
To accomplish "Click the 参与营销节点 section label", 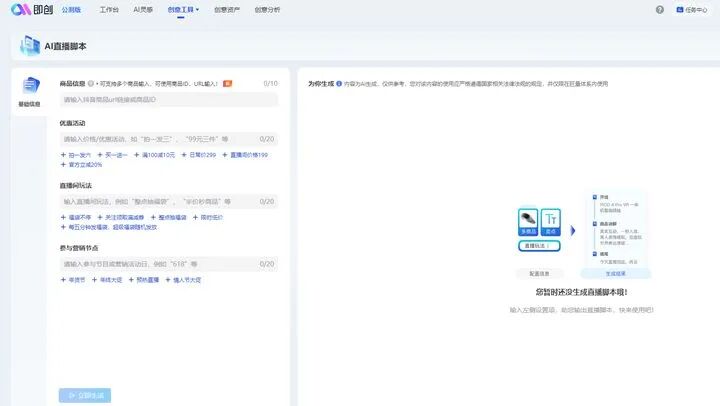I will (x=79, y=248).
